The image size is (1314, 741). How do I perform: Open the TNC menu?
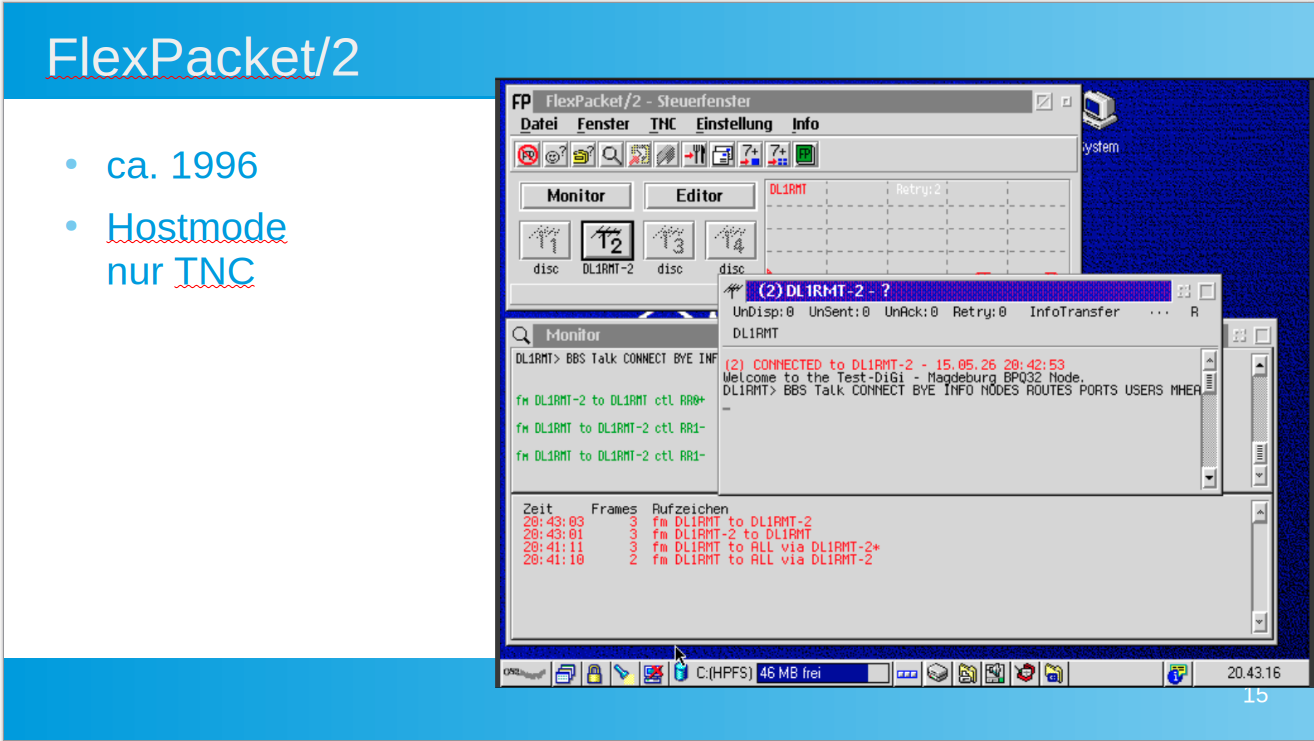coord(663,124)
